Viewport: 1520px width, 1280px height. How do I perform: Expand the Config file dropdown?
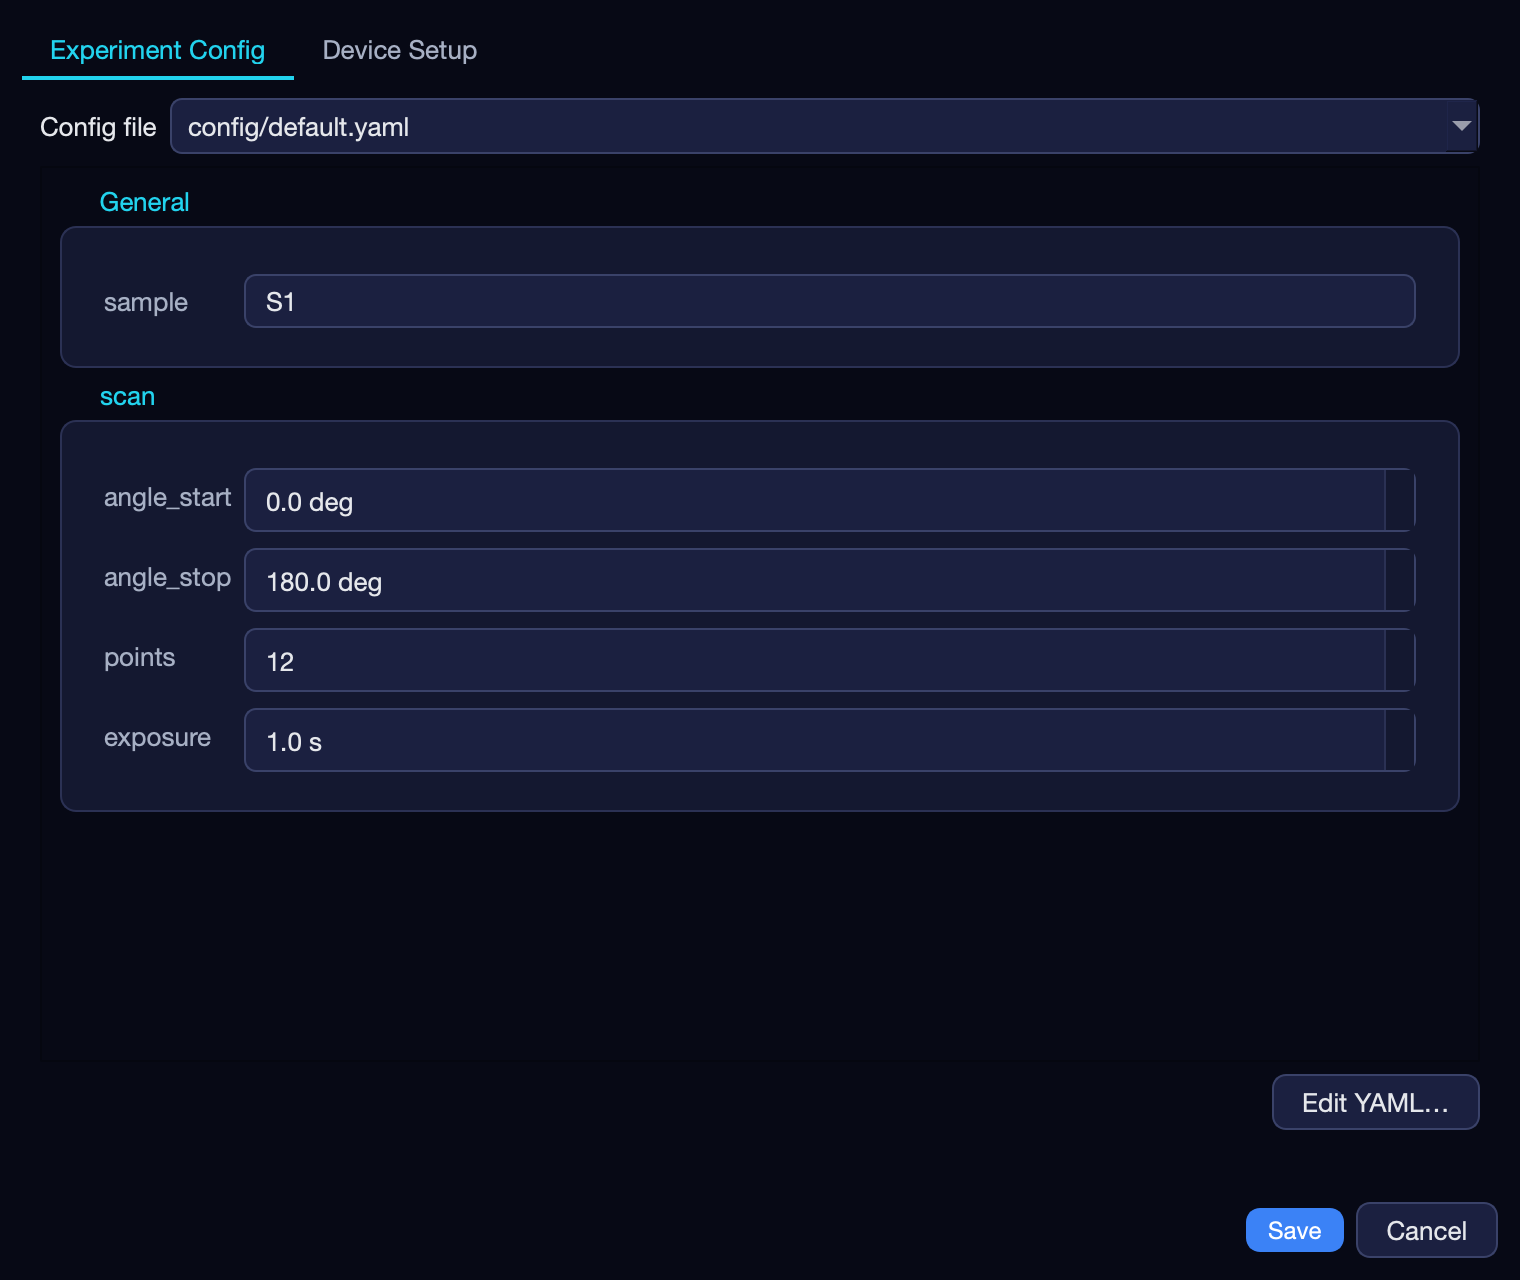coord(825,126)
